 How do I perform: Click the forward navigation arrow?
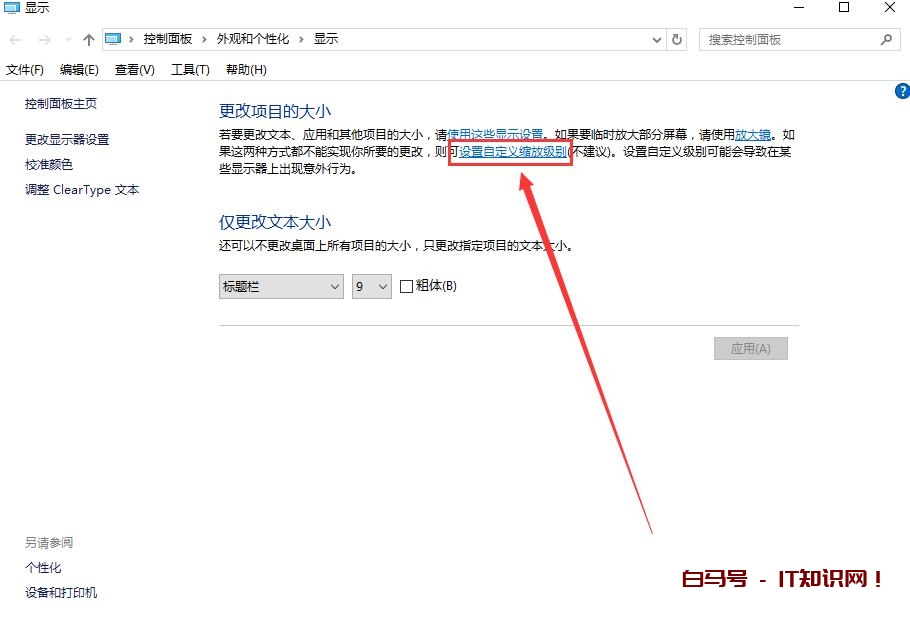coord(44,40)
